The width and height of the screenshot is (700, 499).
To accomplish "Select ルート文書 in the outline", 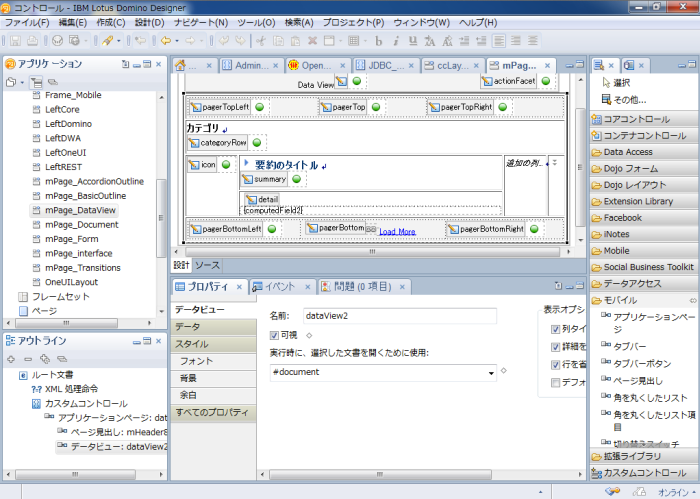I will point(52,375).
